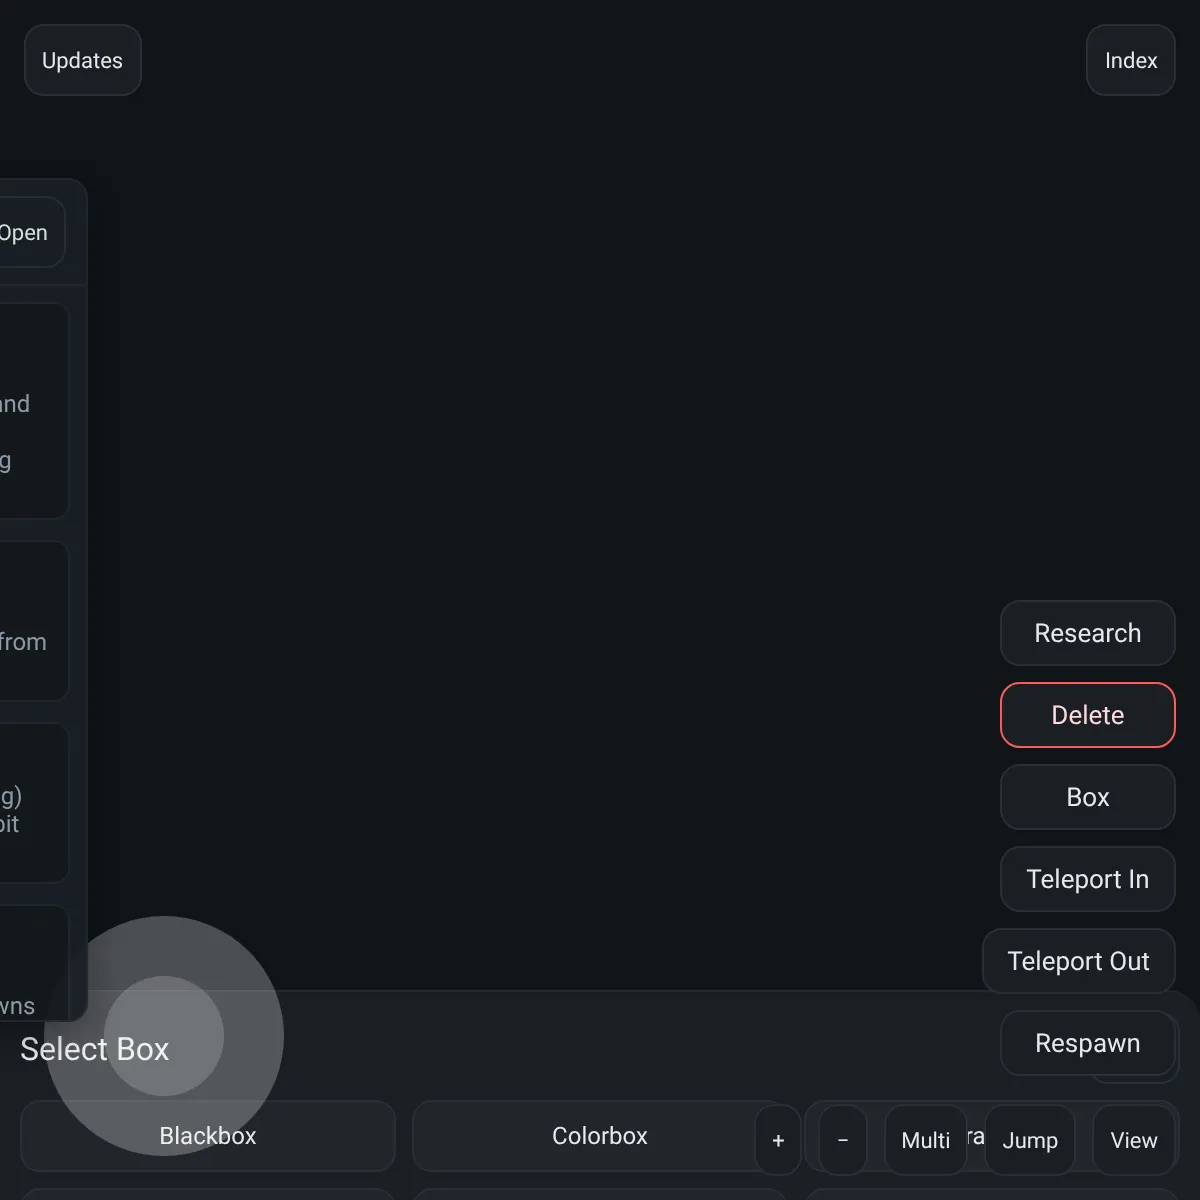Pick the left panel card ending "bit"
Image resolution: width=1200 pixels, height=1200 pixels.
click(32, 803)
